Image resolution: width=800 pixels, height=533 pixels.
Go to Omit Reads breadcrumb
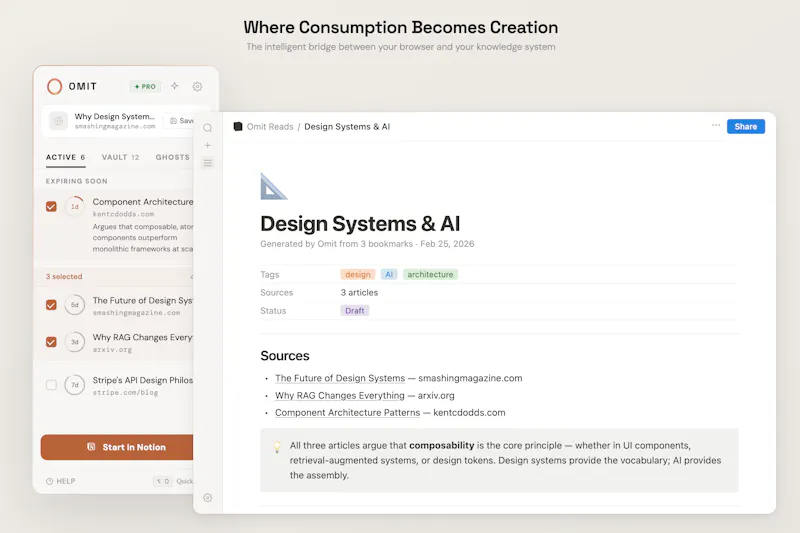[x=270, y=126]
